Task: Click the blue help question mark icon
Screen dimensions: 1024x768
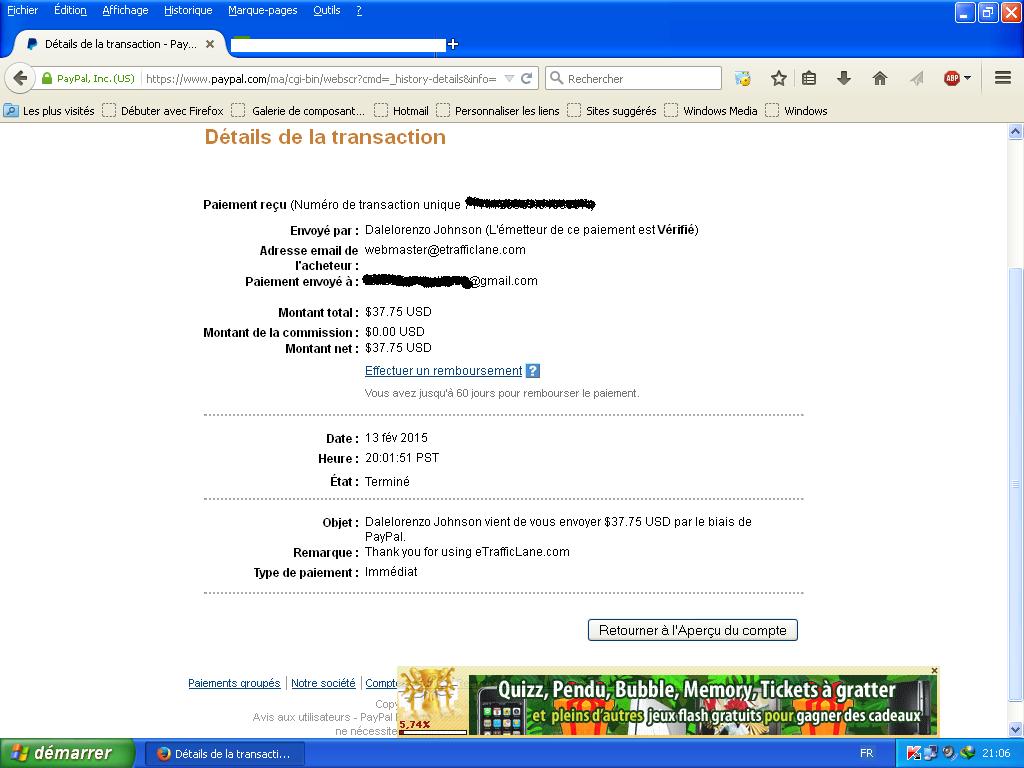Action: [x=533, y=371]
